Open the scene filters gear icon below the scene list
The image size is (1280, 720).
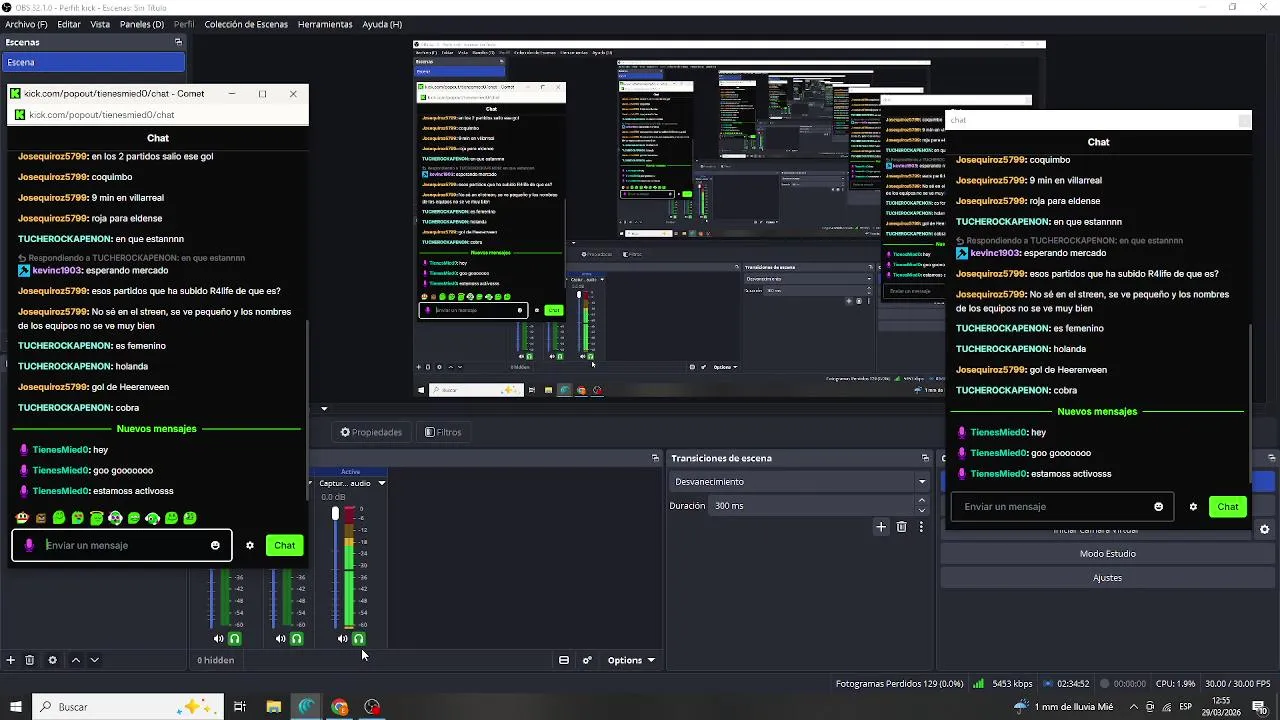point(52,660)
